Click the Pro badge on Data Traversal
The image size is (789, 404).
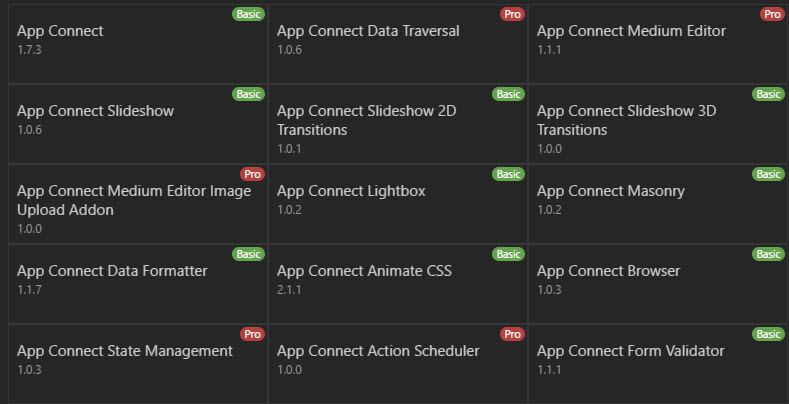pos(511,14)
